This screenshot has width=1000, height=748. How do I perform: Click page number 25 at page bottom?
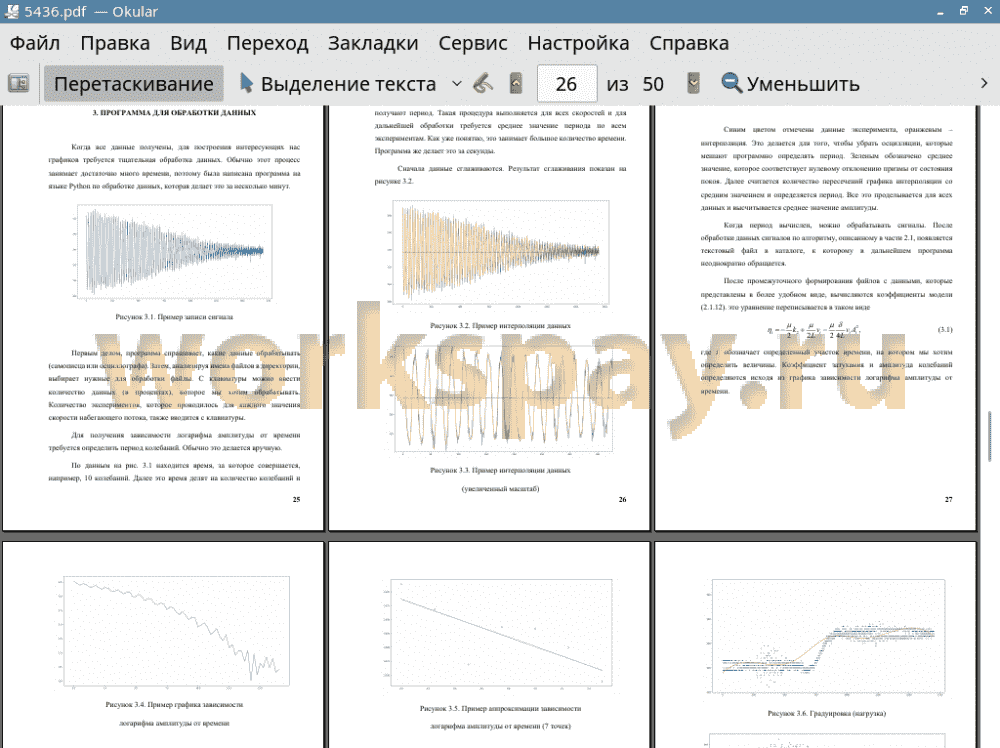[x=296, y=499]
